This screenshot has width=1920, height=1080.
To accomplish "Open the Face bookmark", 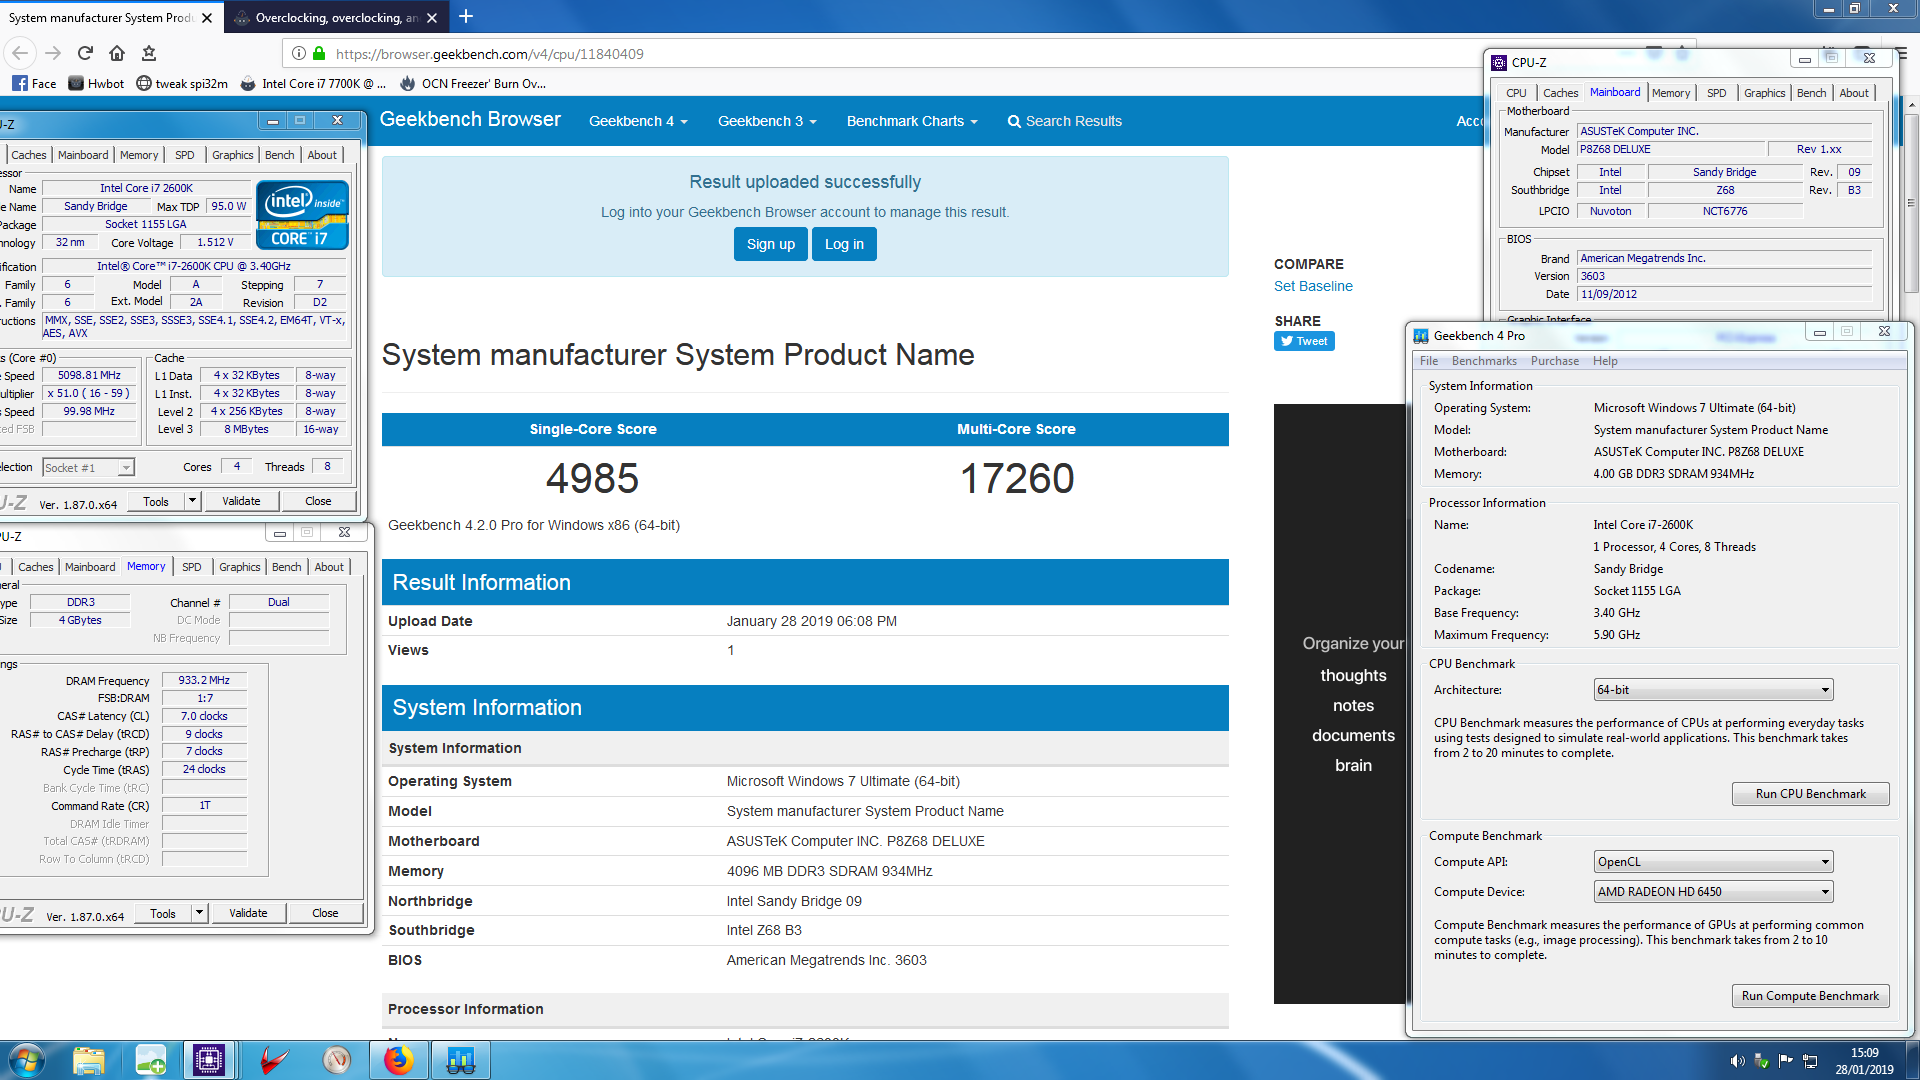I will click(x=35, y=84).
